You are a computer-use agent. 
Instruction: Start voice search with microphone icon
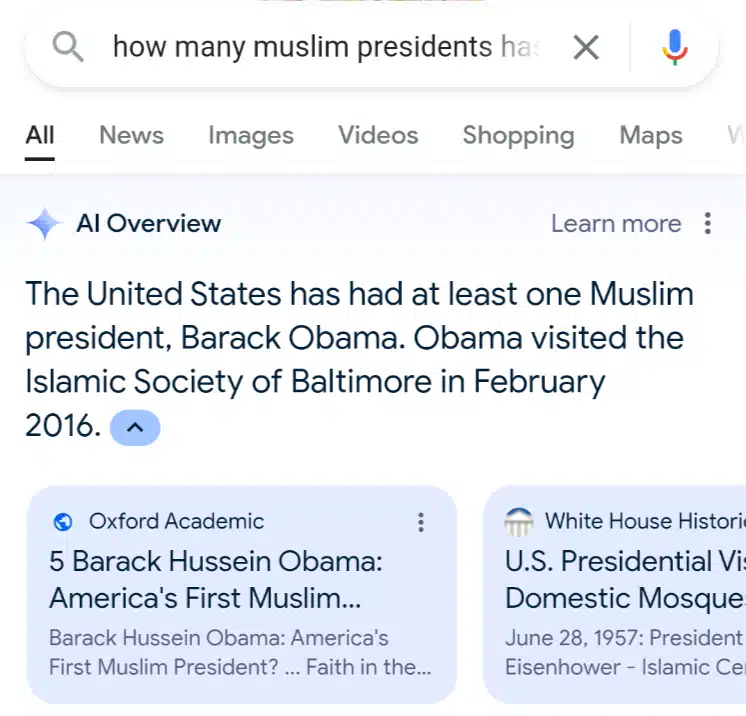click(x=675, y=46)
